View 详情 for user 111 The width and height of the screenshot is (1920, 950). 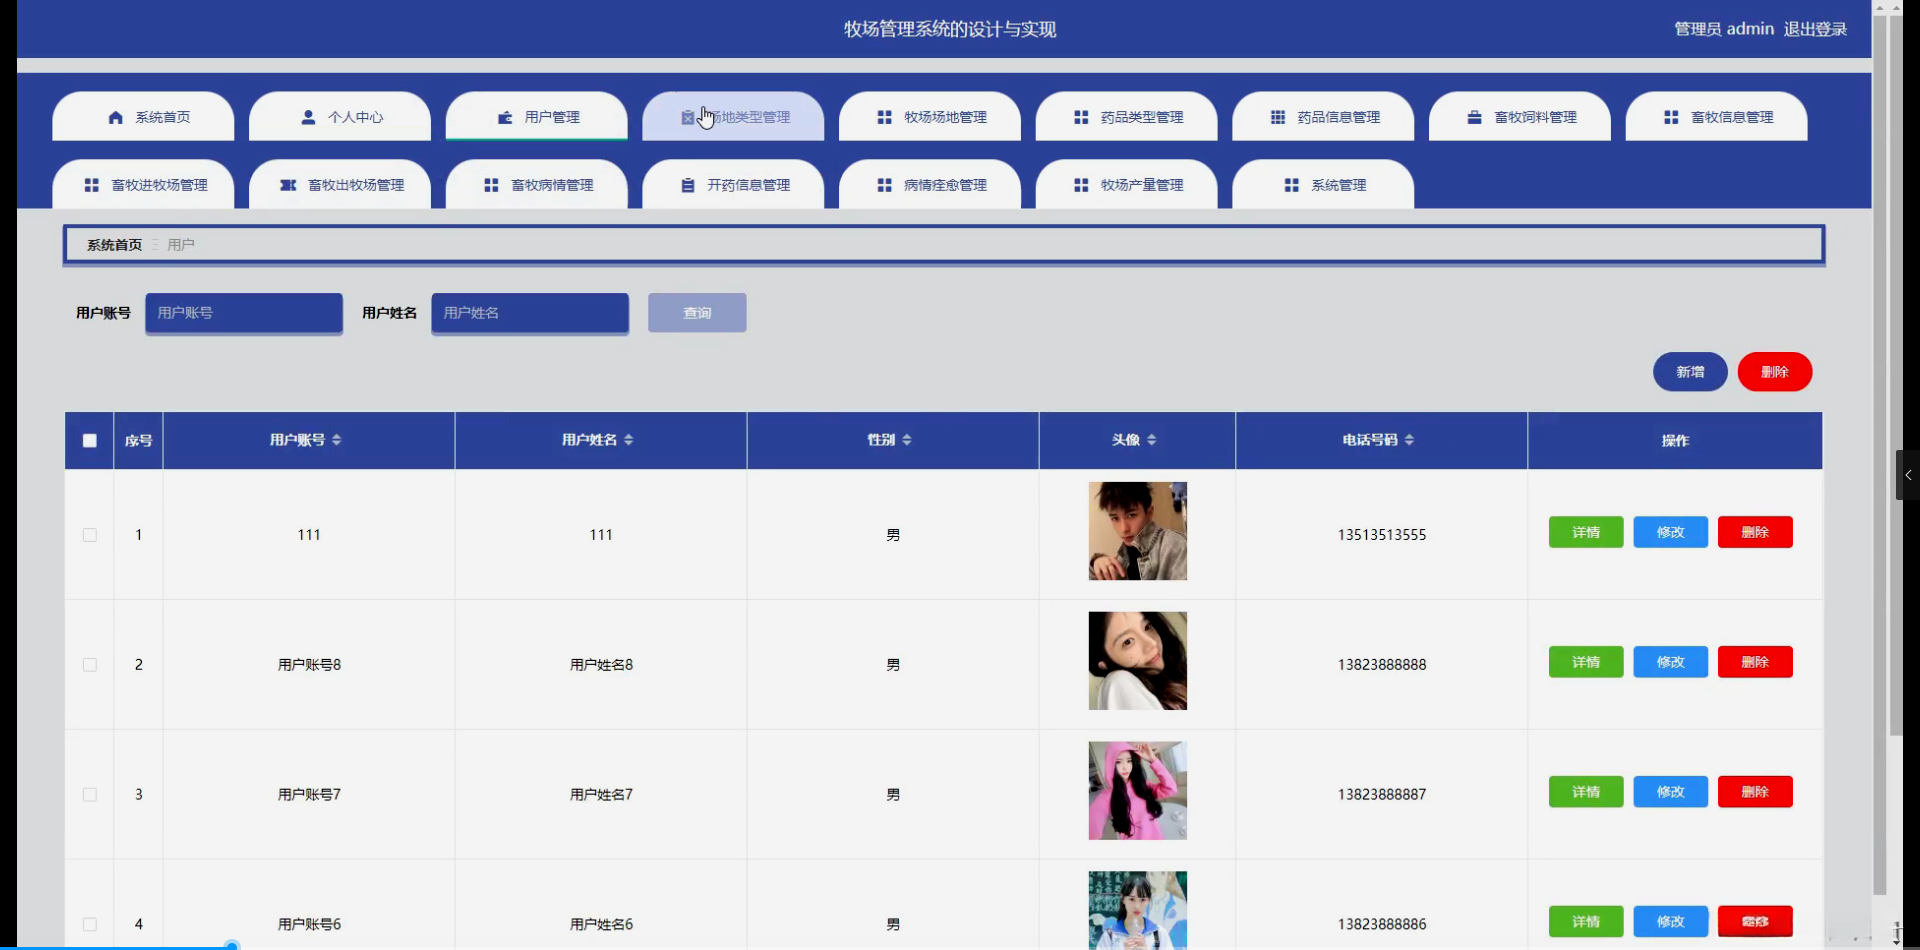pyautogui.click(x=1586, y=532)
